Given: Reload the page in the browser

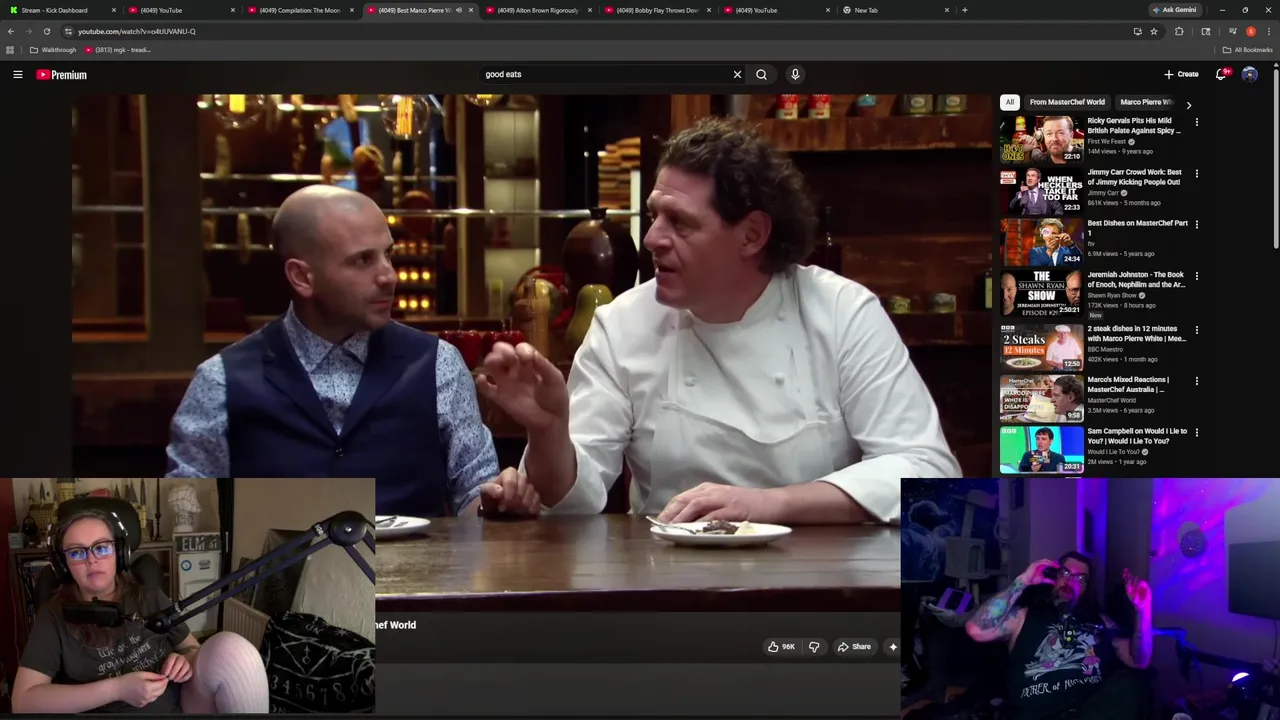Looking at the screenshot, I should [46, 31].
